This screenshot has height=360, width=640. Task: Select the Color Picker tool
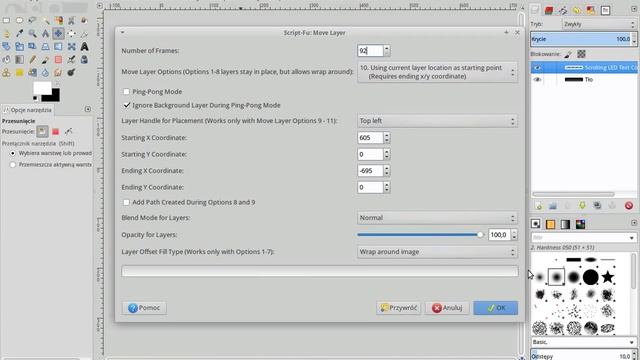[20, 33]
